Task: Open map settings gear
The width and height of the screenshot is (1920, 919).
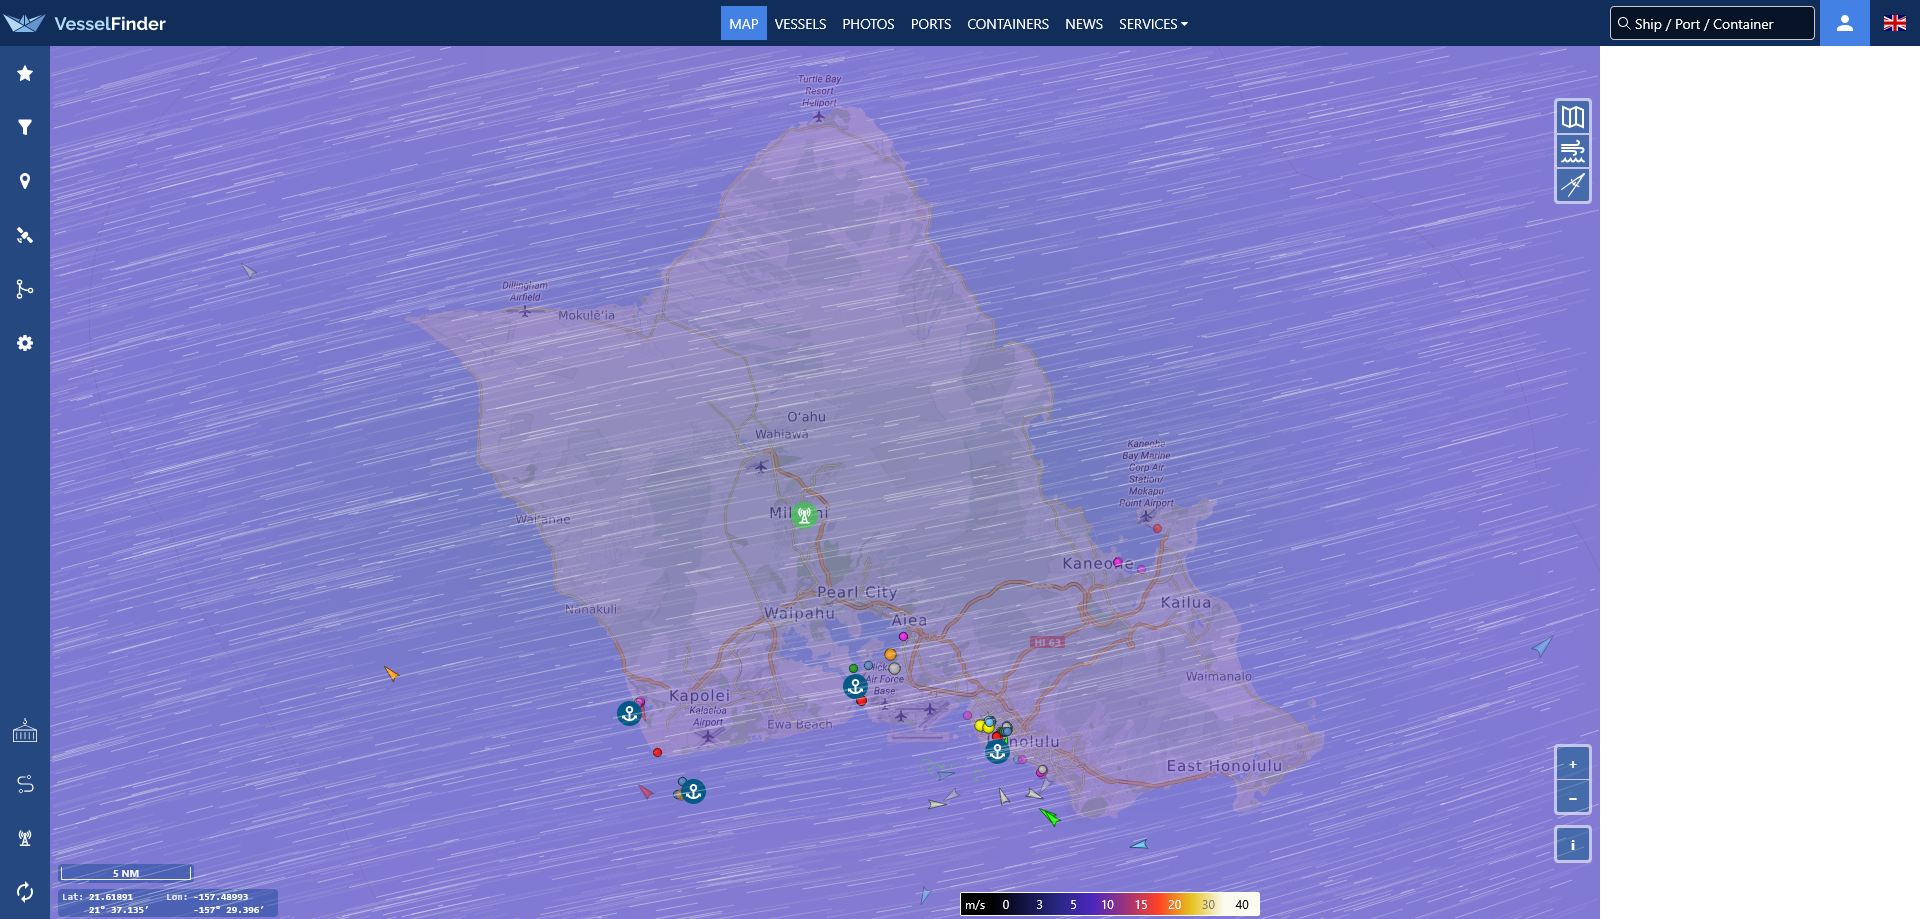Action: coord(25,343)
